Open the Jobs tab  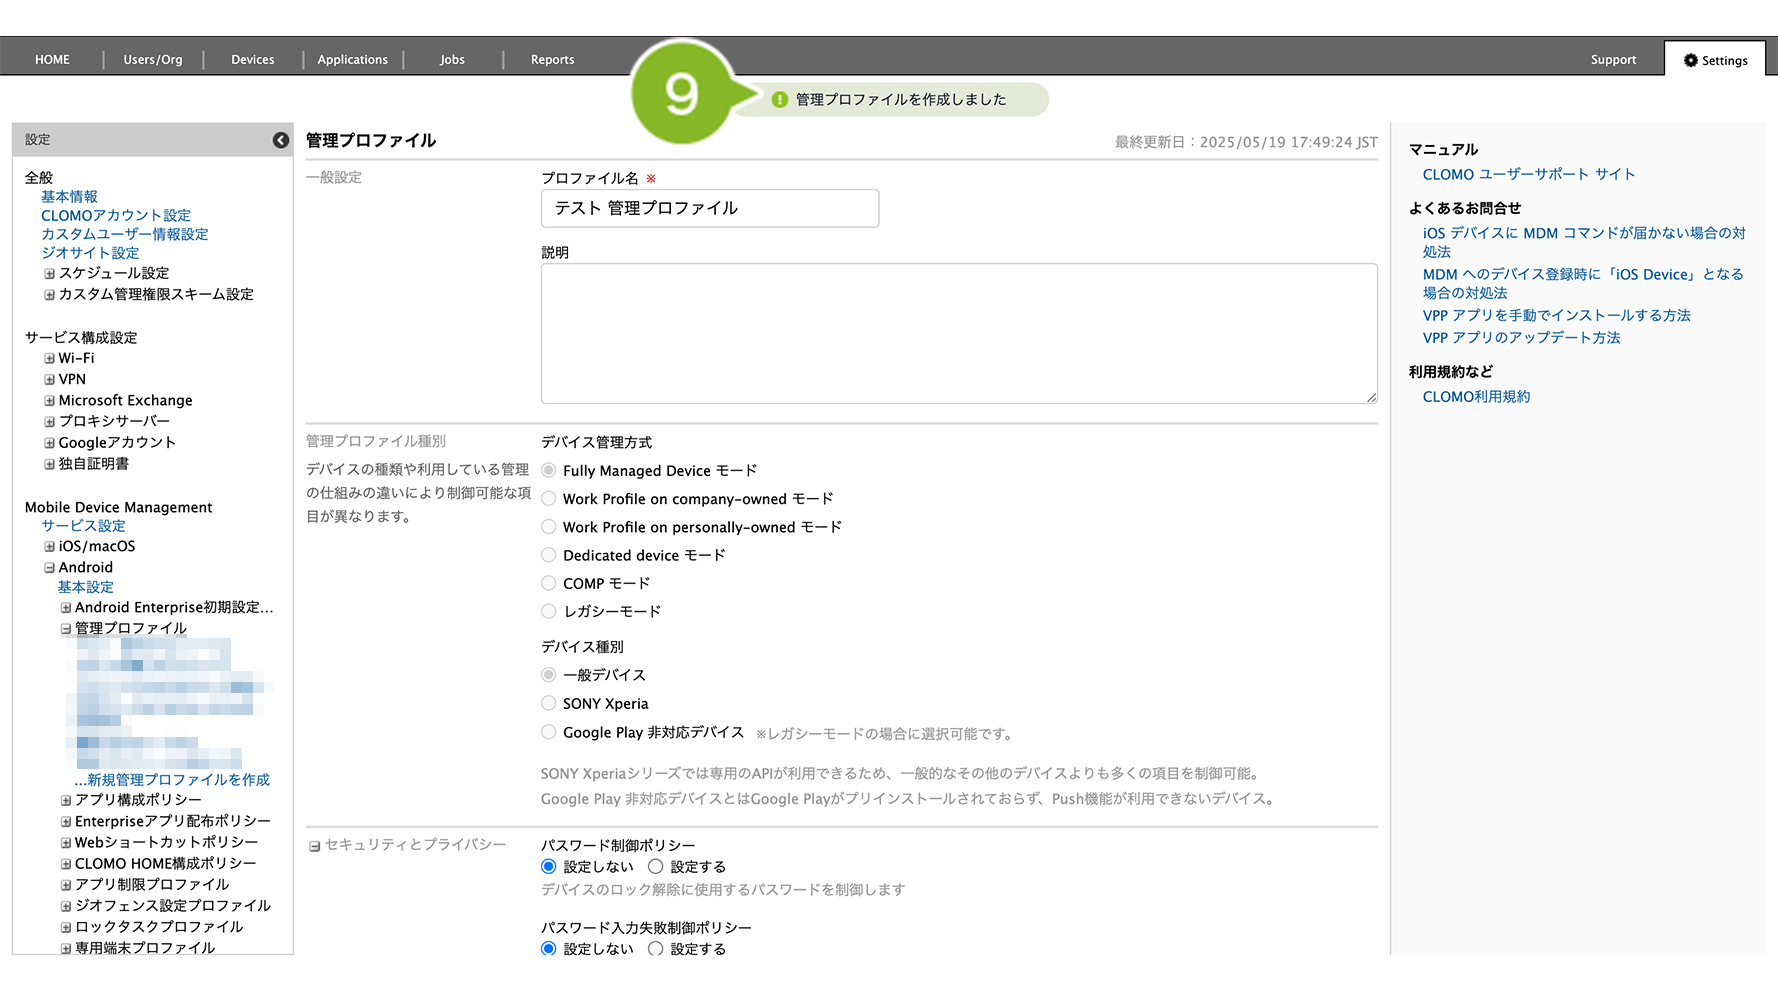(x=452, y=60)
